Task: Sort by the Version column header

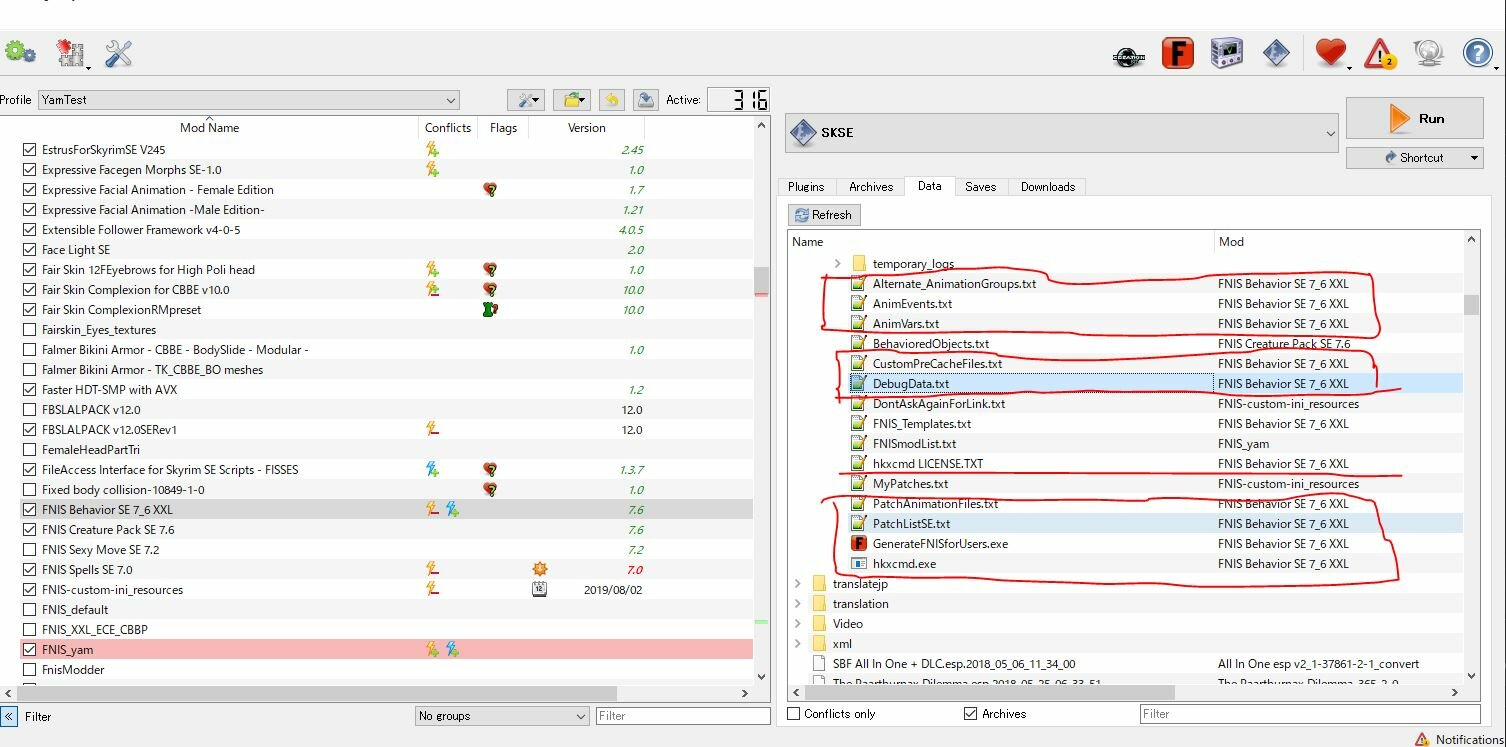Action: [587, 127]
